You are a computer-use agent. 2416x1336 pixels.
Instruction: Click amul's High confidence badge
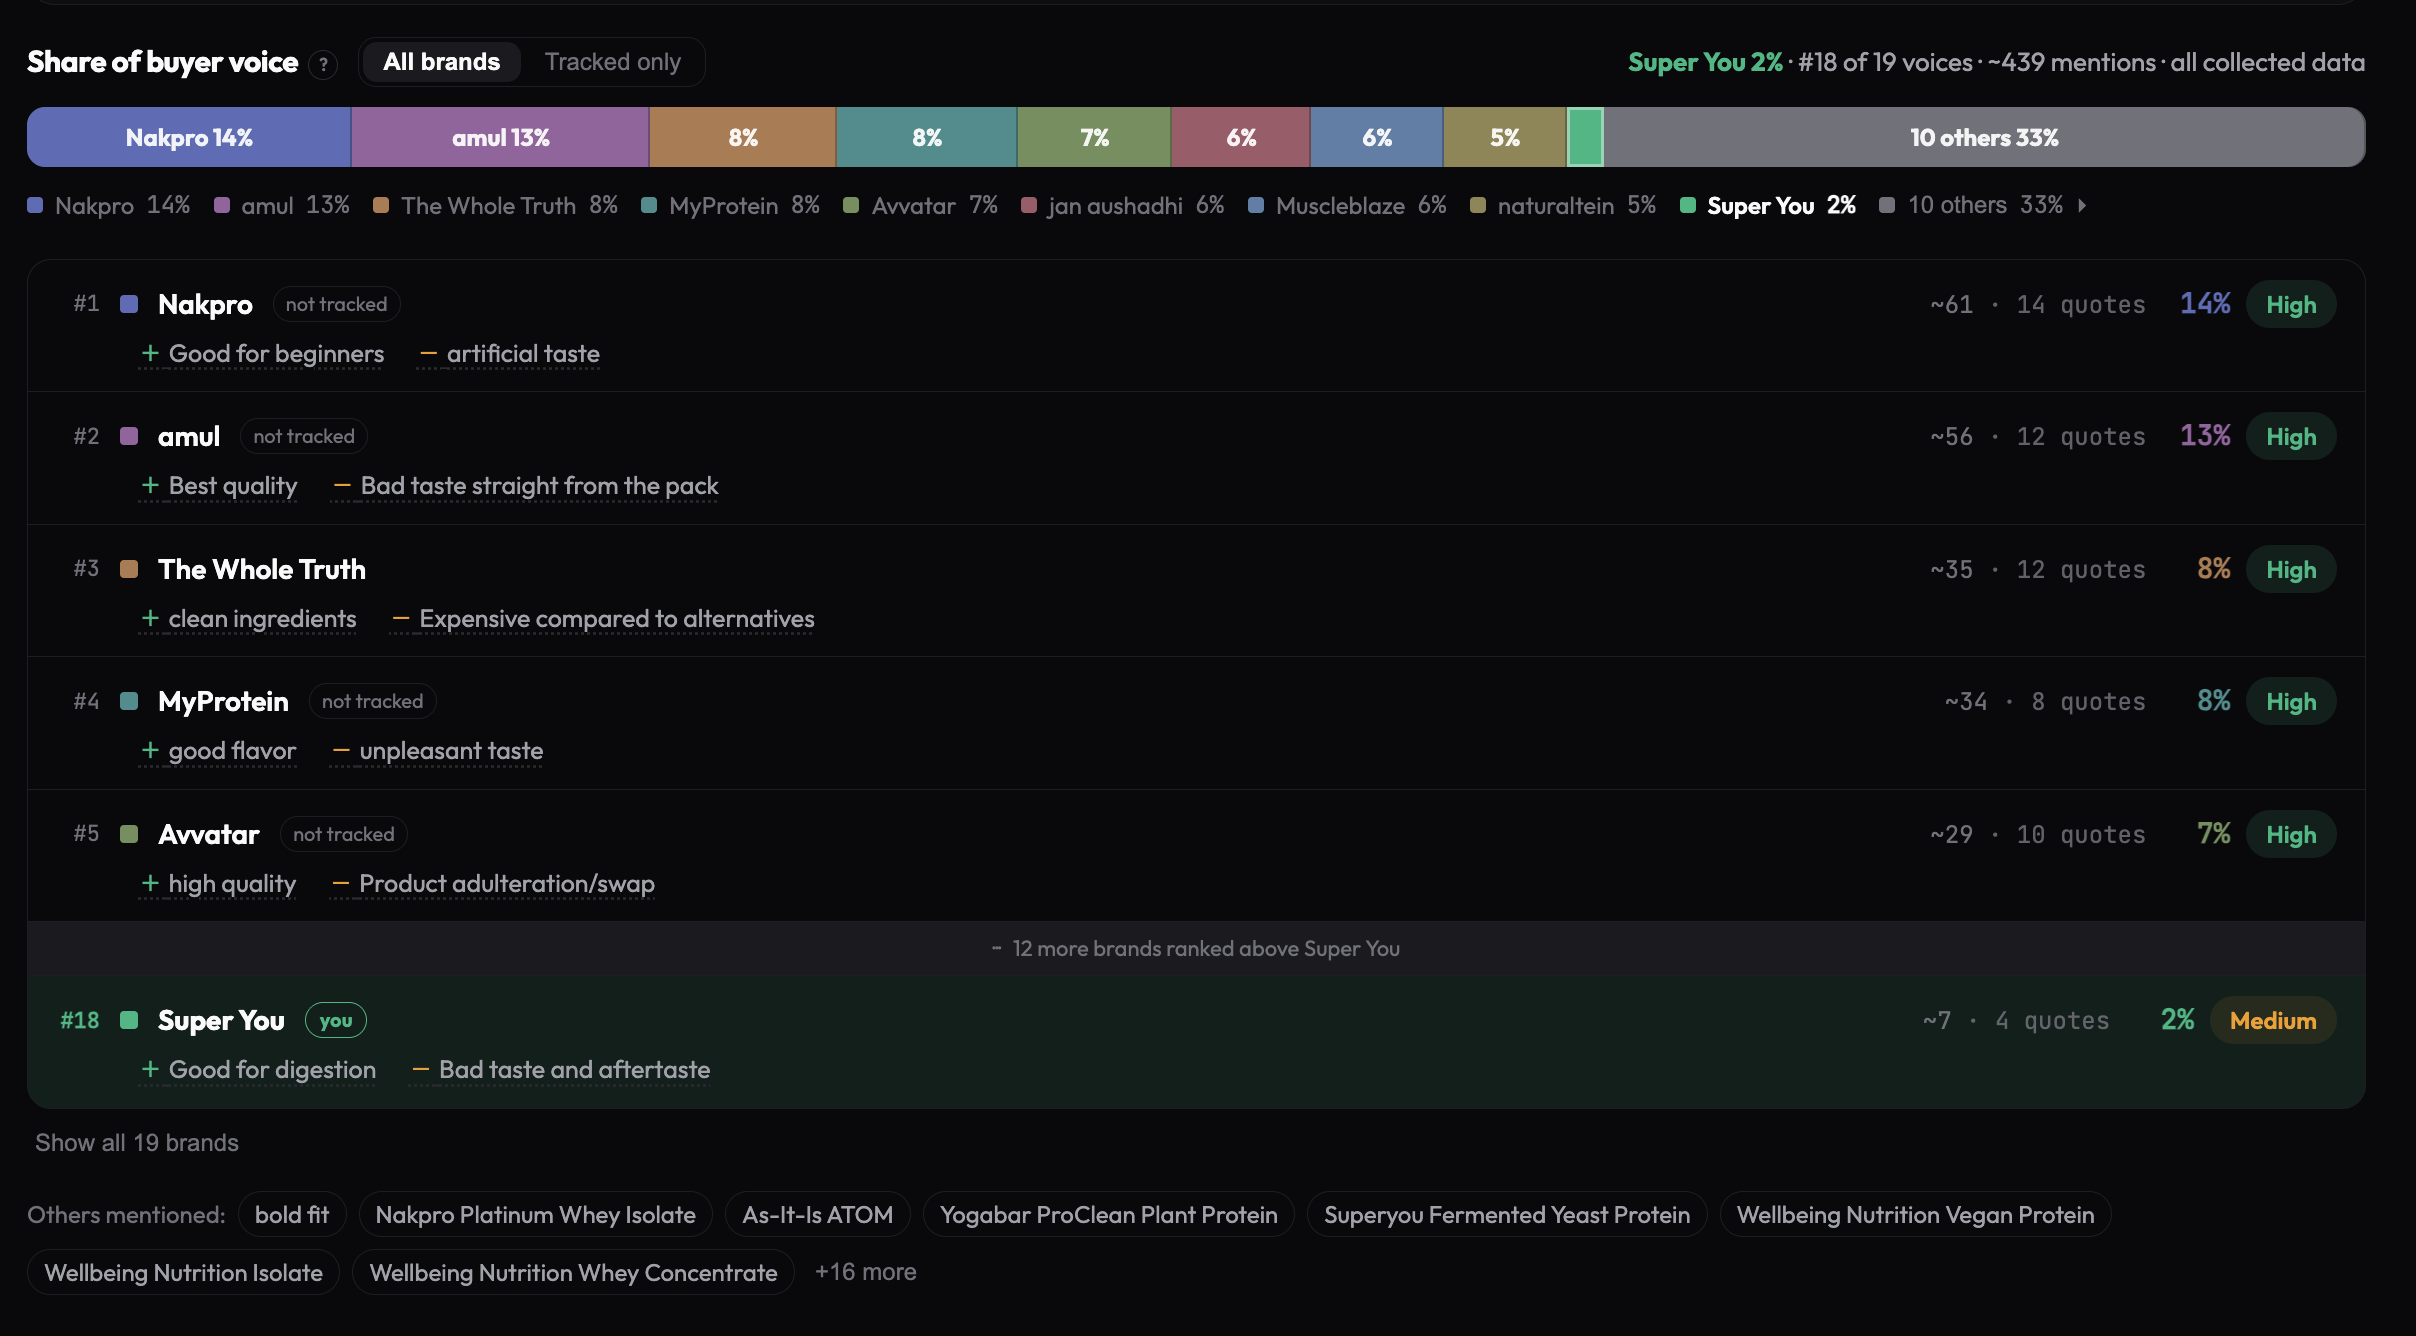point(2291,436)
